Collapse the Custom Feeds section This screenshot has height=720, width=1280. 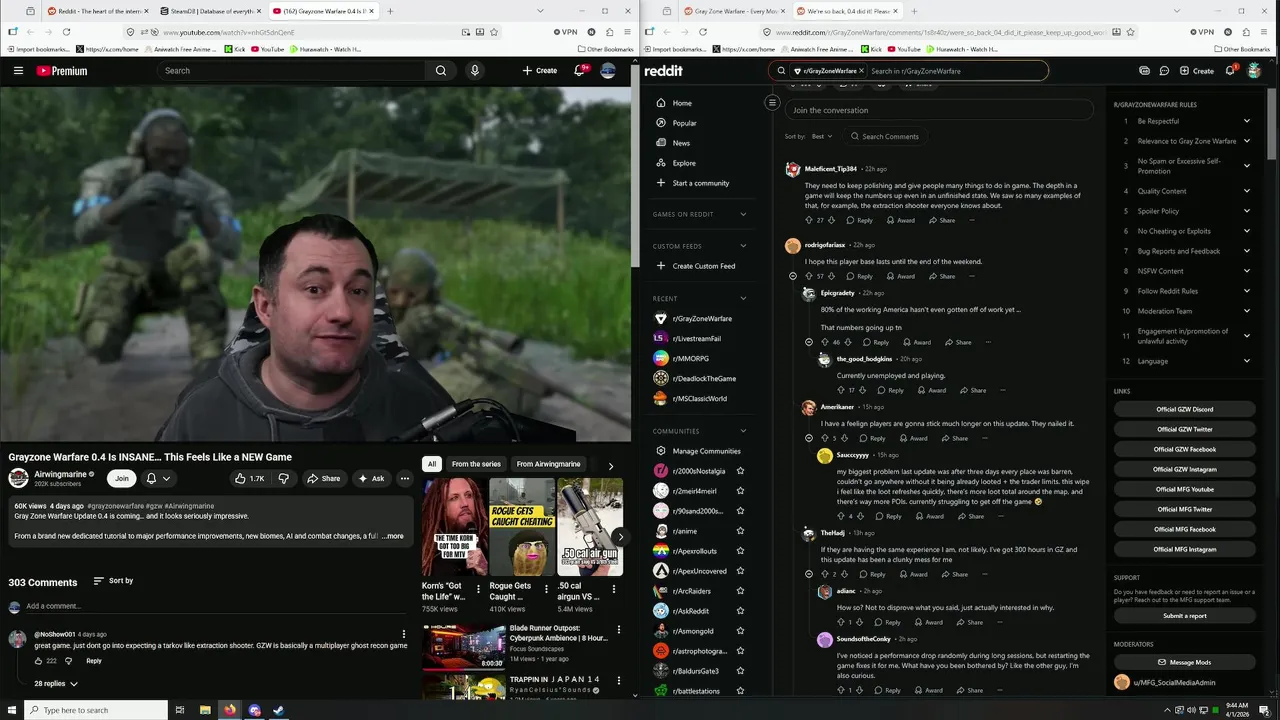point(743,246)
